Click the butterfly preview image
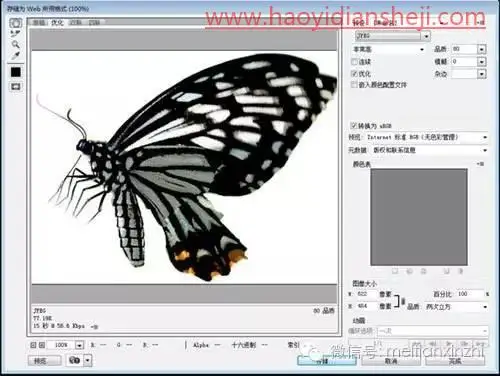Screen dimensions: 500x376 (184, 167)
